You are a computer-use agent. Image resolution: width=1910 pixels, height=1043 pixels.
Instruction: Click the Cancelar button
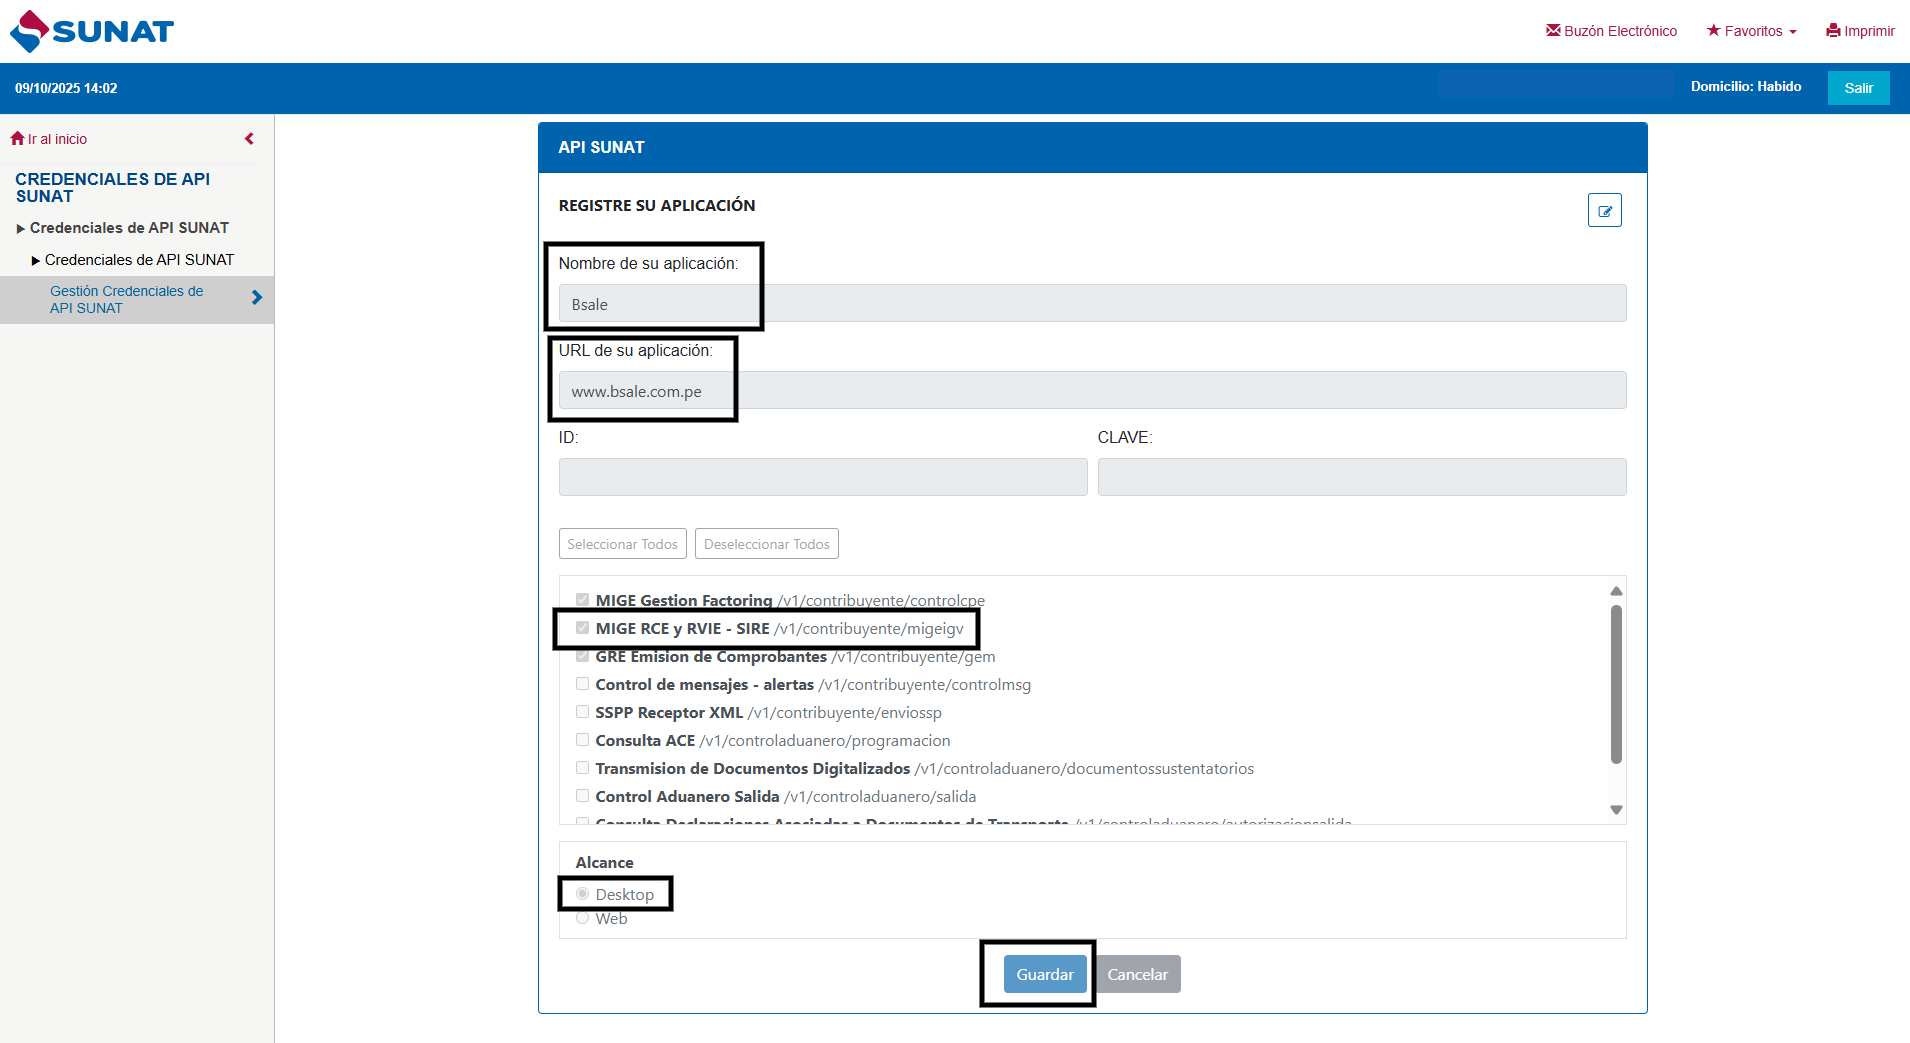1137,974
